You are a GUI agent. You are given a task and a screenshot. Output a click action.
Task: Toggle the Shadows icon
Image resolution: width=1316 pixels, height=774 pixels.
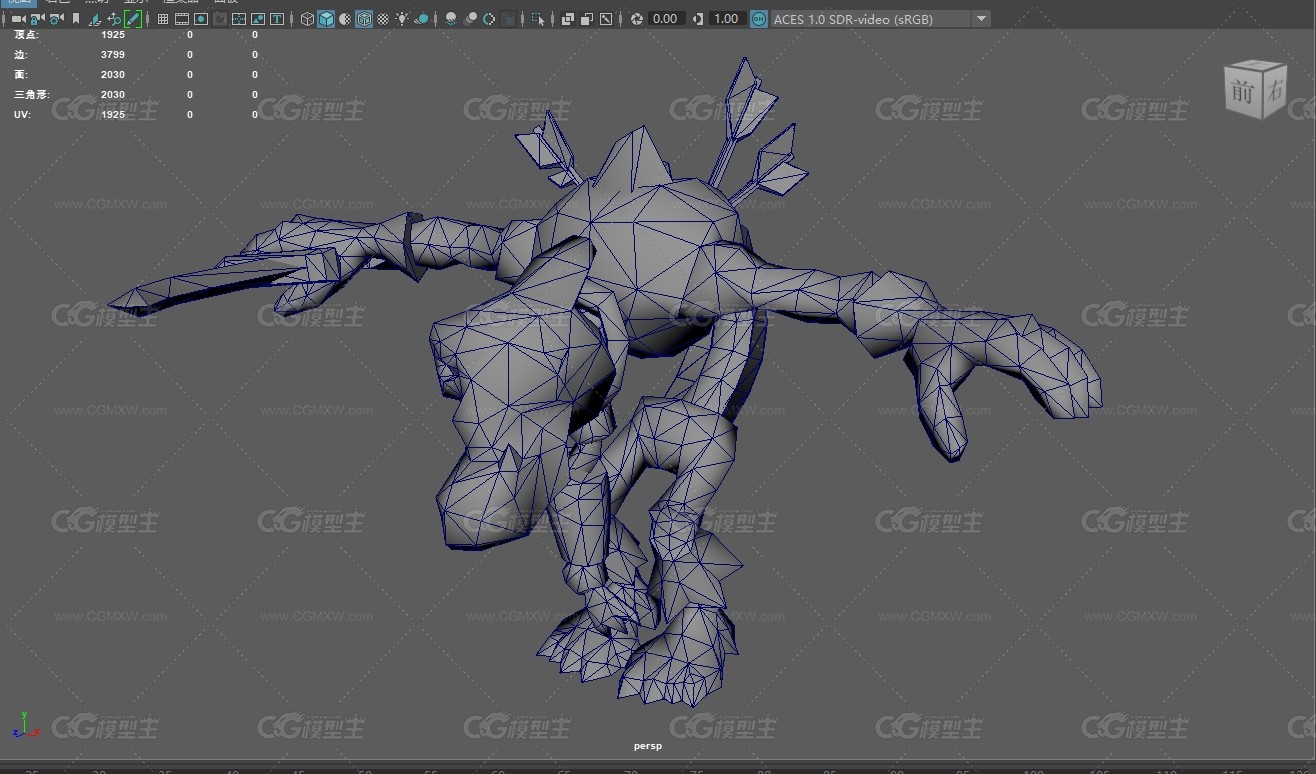(x=421, y=19)
